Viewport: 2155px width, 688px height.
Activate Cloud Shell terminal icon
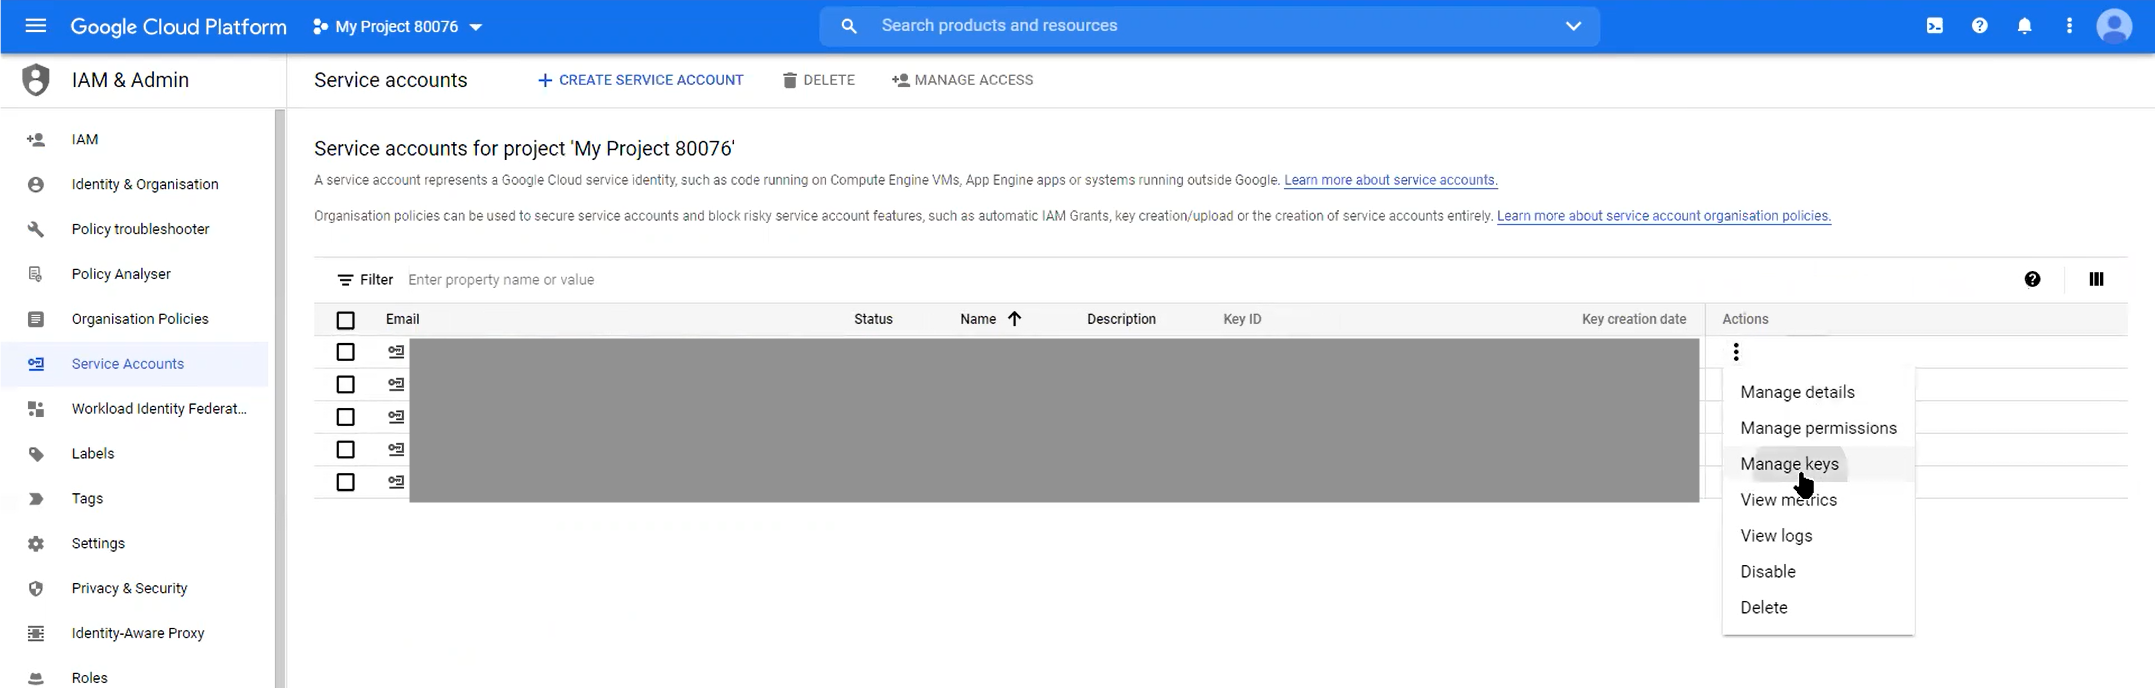pyautogui.click(x=1934, y=26)
